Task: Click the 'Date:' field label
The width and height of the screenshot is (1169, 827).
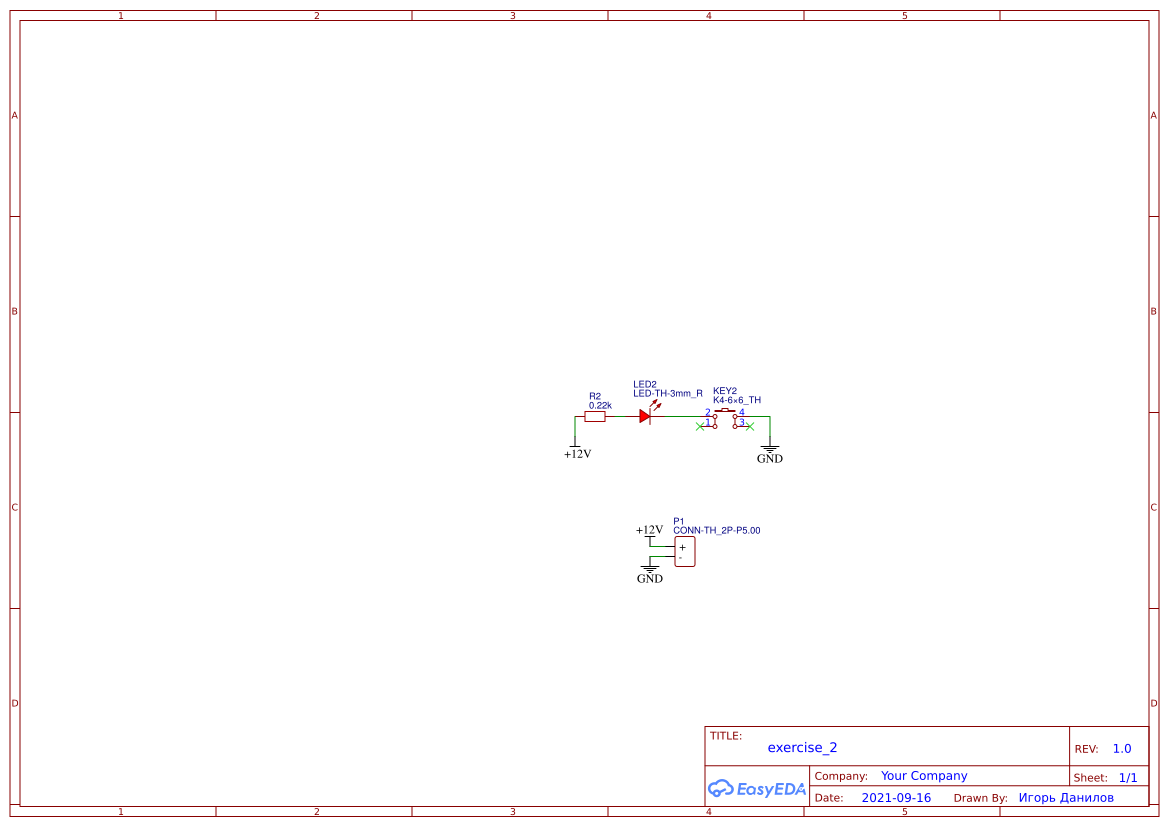Action: pyautogui.click(x=829, y=798)
